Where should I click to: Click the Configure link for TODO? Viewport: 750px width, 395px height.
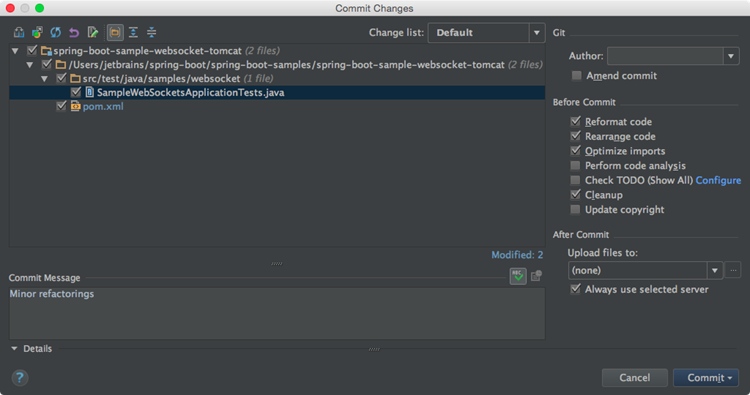coord(718,180)
